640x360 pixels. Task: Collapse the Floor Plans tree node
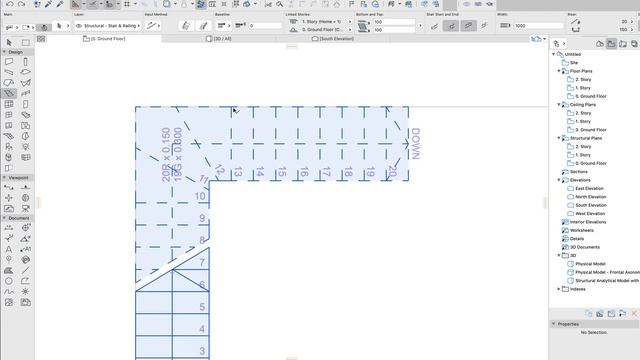559,71
